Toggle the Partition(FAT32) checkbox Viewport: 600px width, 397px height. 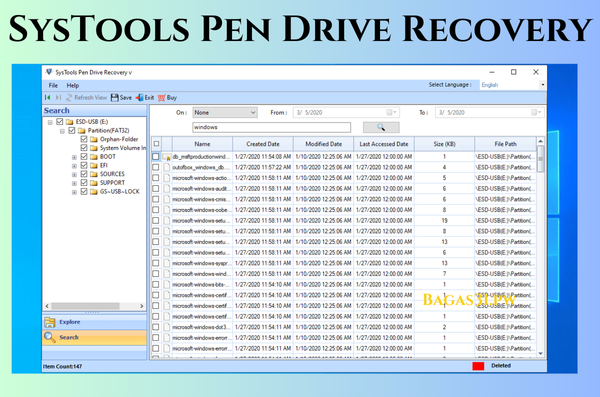(72, 130)
